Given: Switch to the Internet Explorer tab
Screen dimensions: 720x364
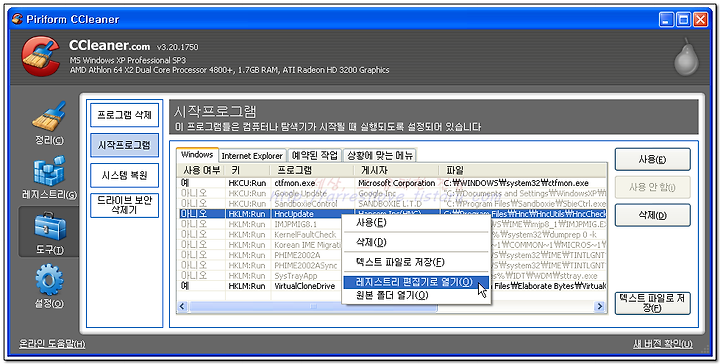Looking at the screenshot, I should pos(252,156).
